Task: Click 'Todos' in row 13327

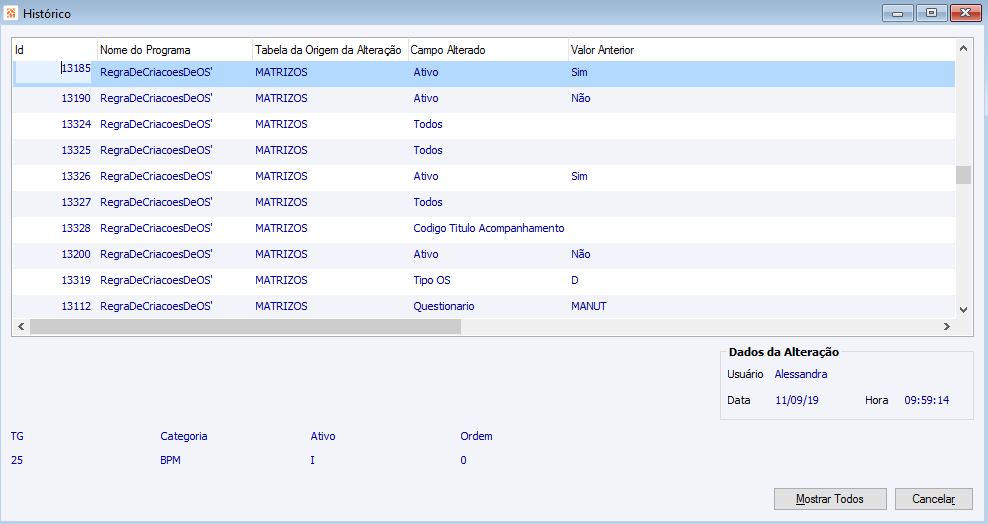Action: (x=428, y=202)
